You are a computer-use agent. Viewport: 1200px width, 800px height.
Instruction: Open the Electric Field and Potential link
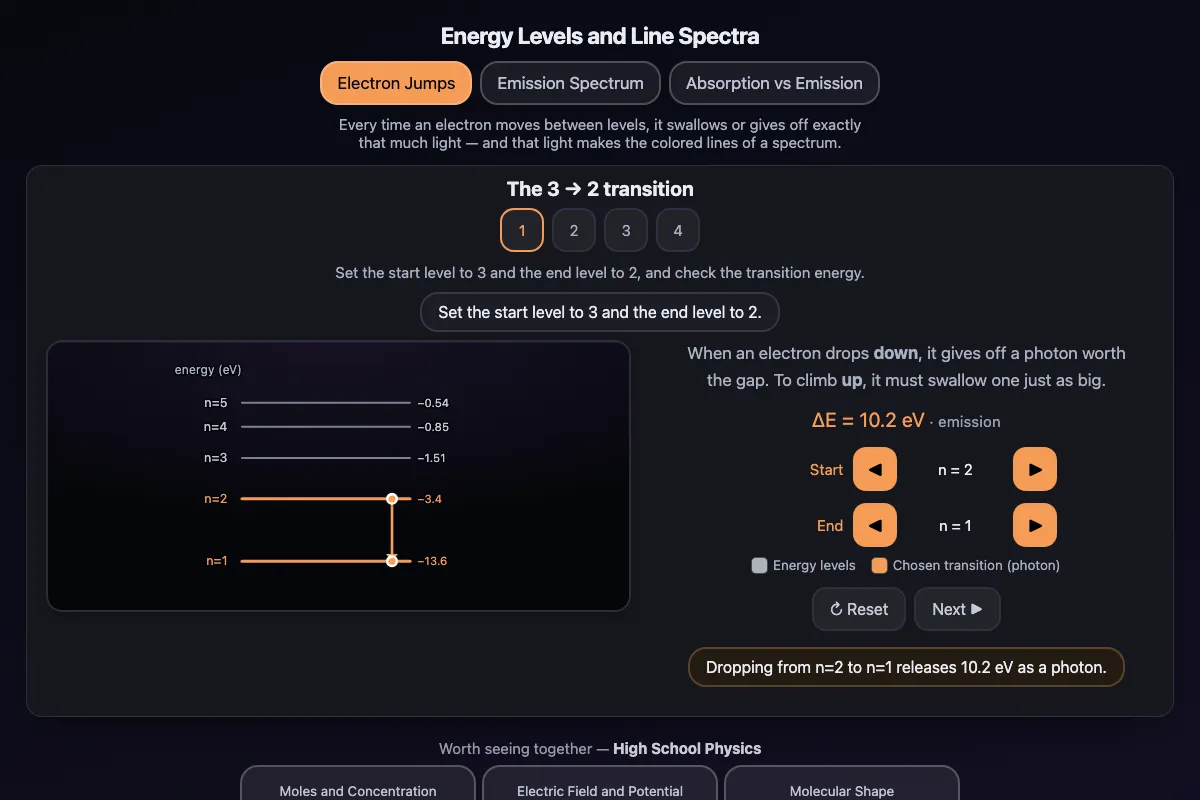(x=600, y=786)
